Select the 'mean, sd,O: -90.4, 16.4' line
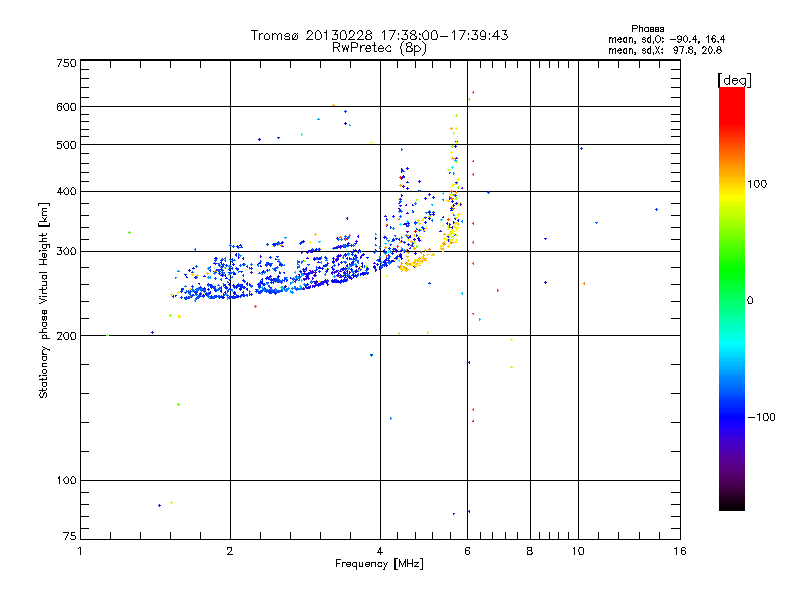The width and height of the screenshot is (800, 600). pyautogui.click(x=666, y=39)
